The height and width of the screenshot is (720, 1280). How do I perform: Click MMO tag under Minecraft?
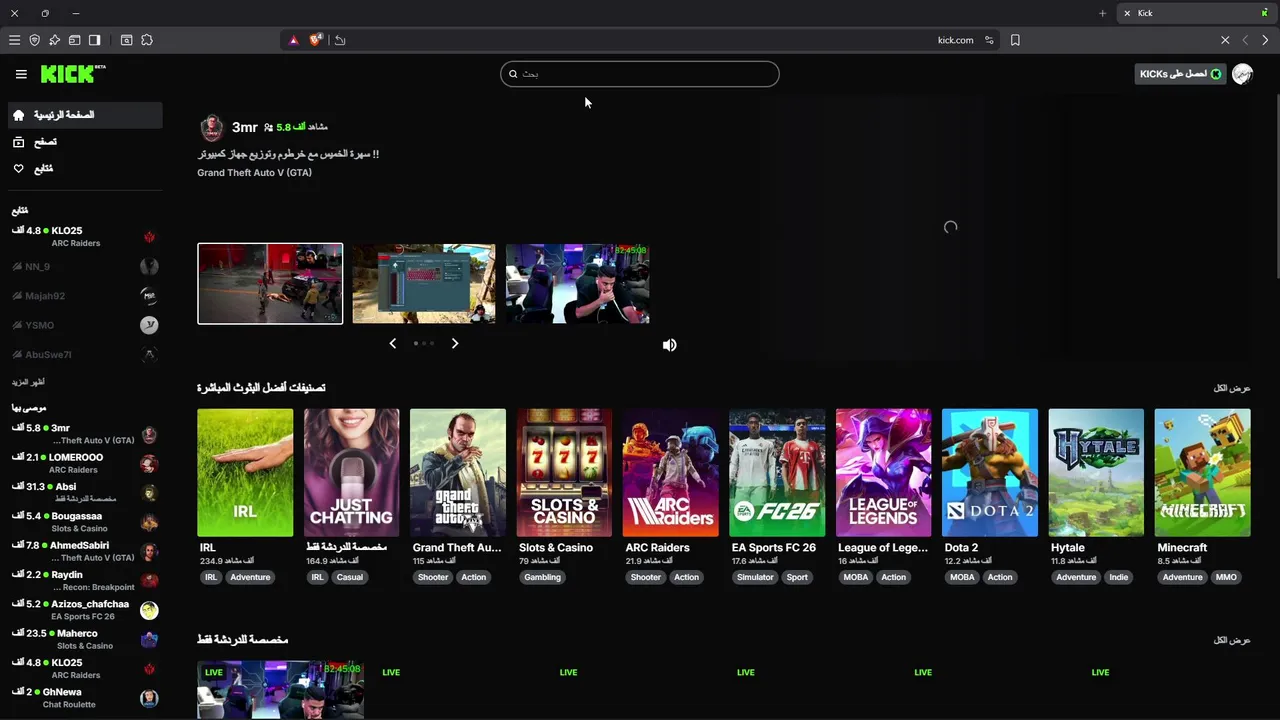(x=1226, y=577)
